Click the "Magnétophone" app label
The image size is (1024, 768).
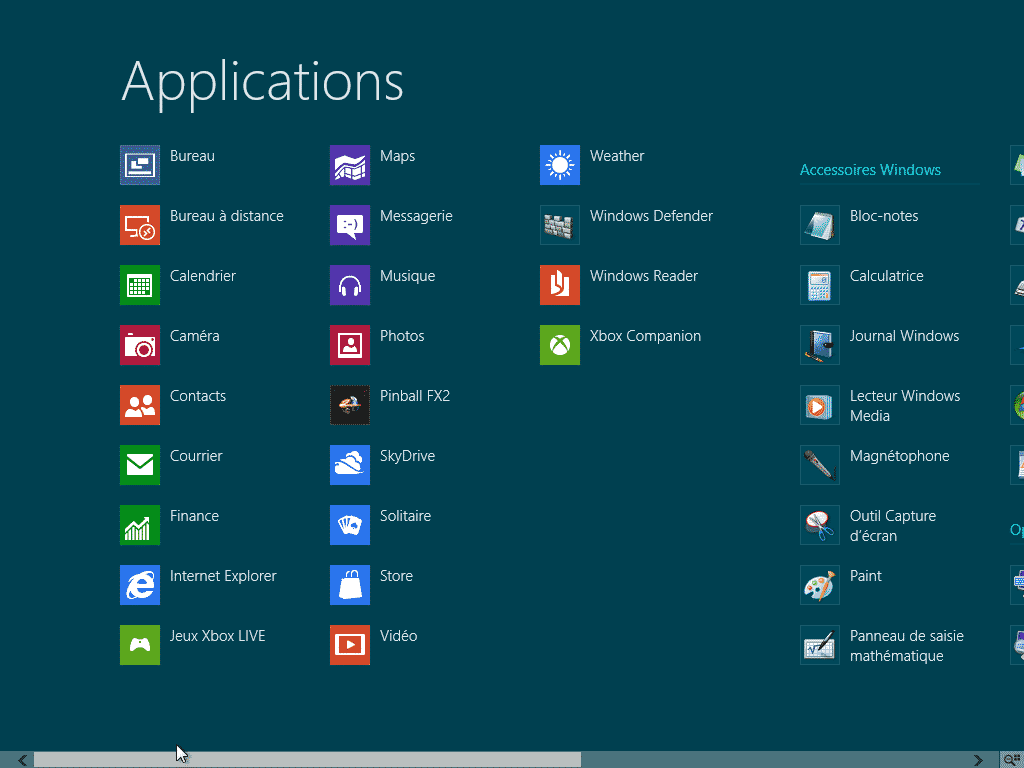pyautogui.click(x=900, y=456)
